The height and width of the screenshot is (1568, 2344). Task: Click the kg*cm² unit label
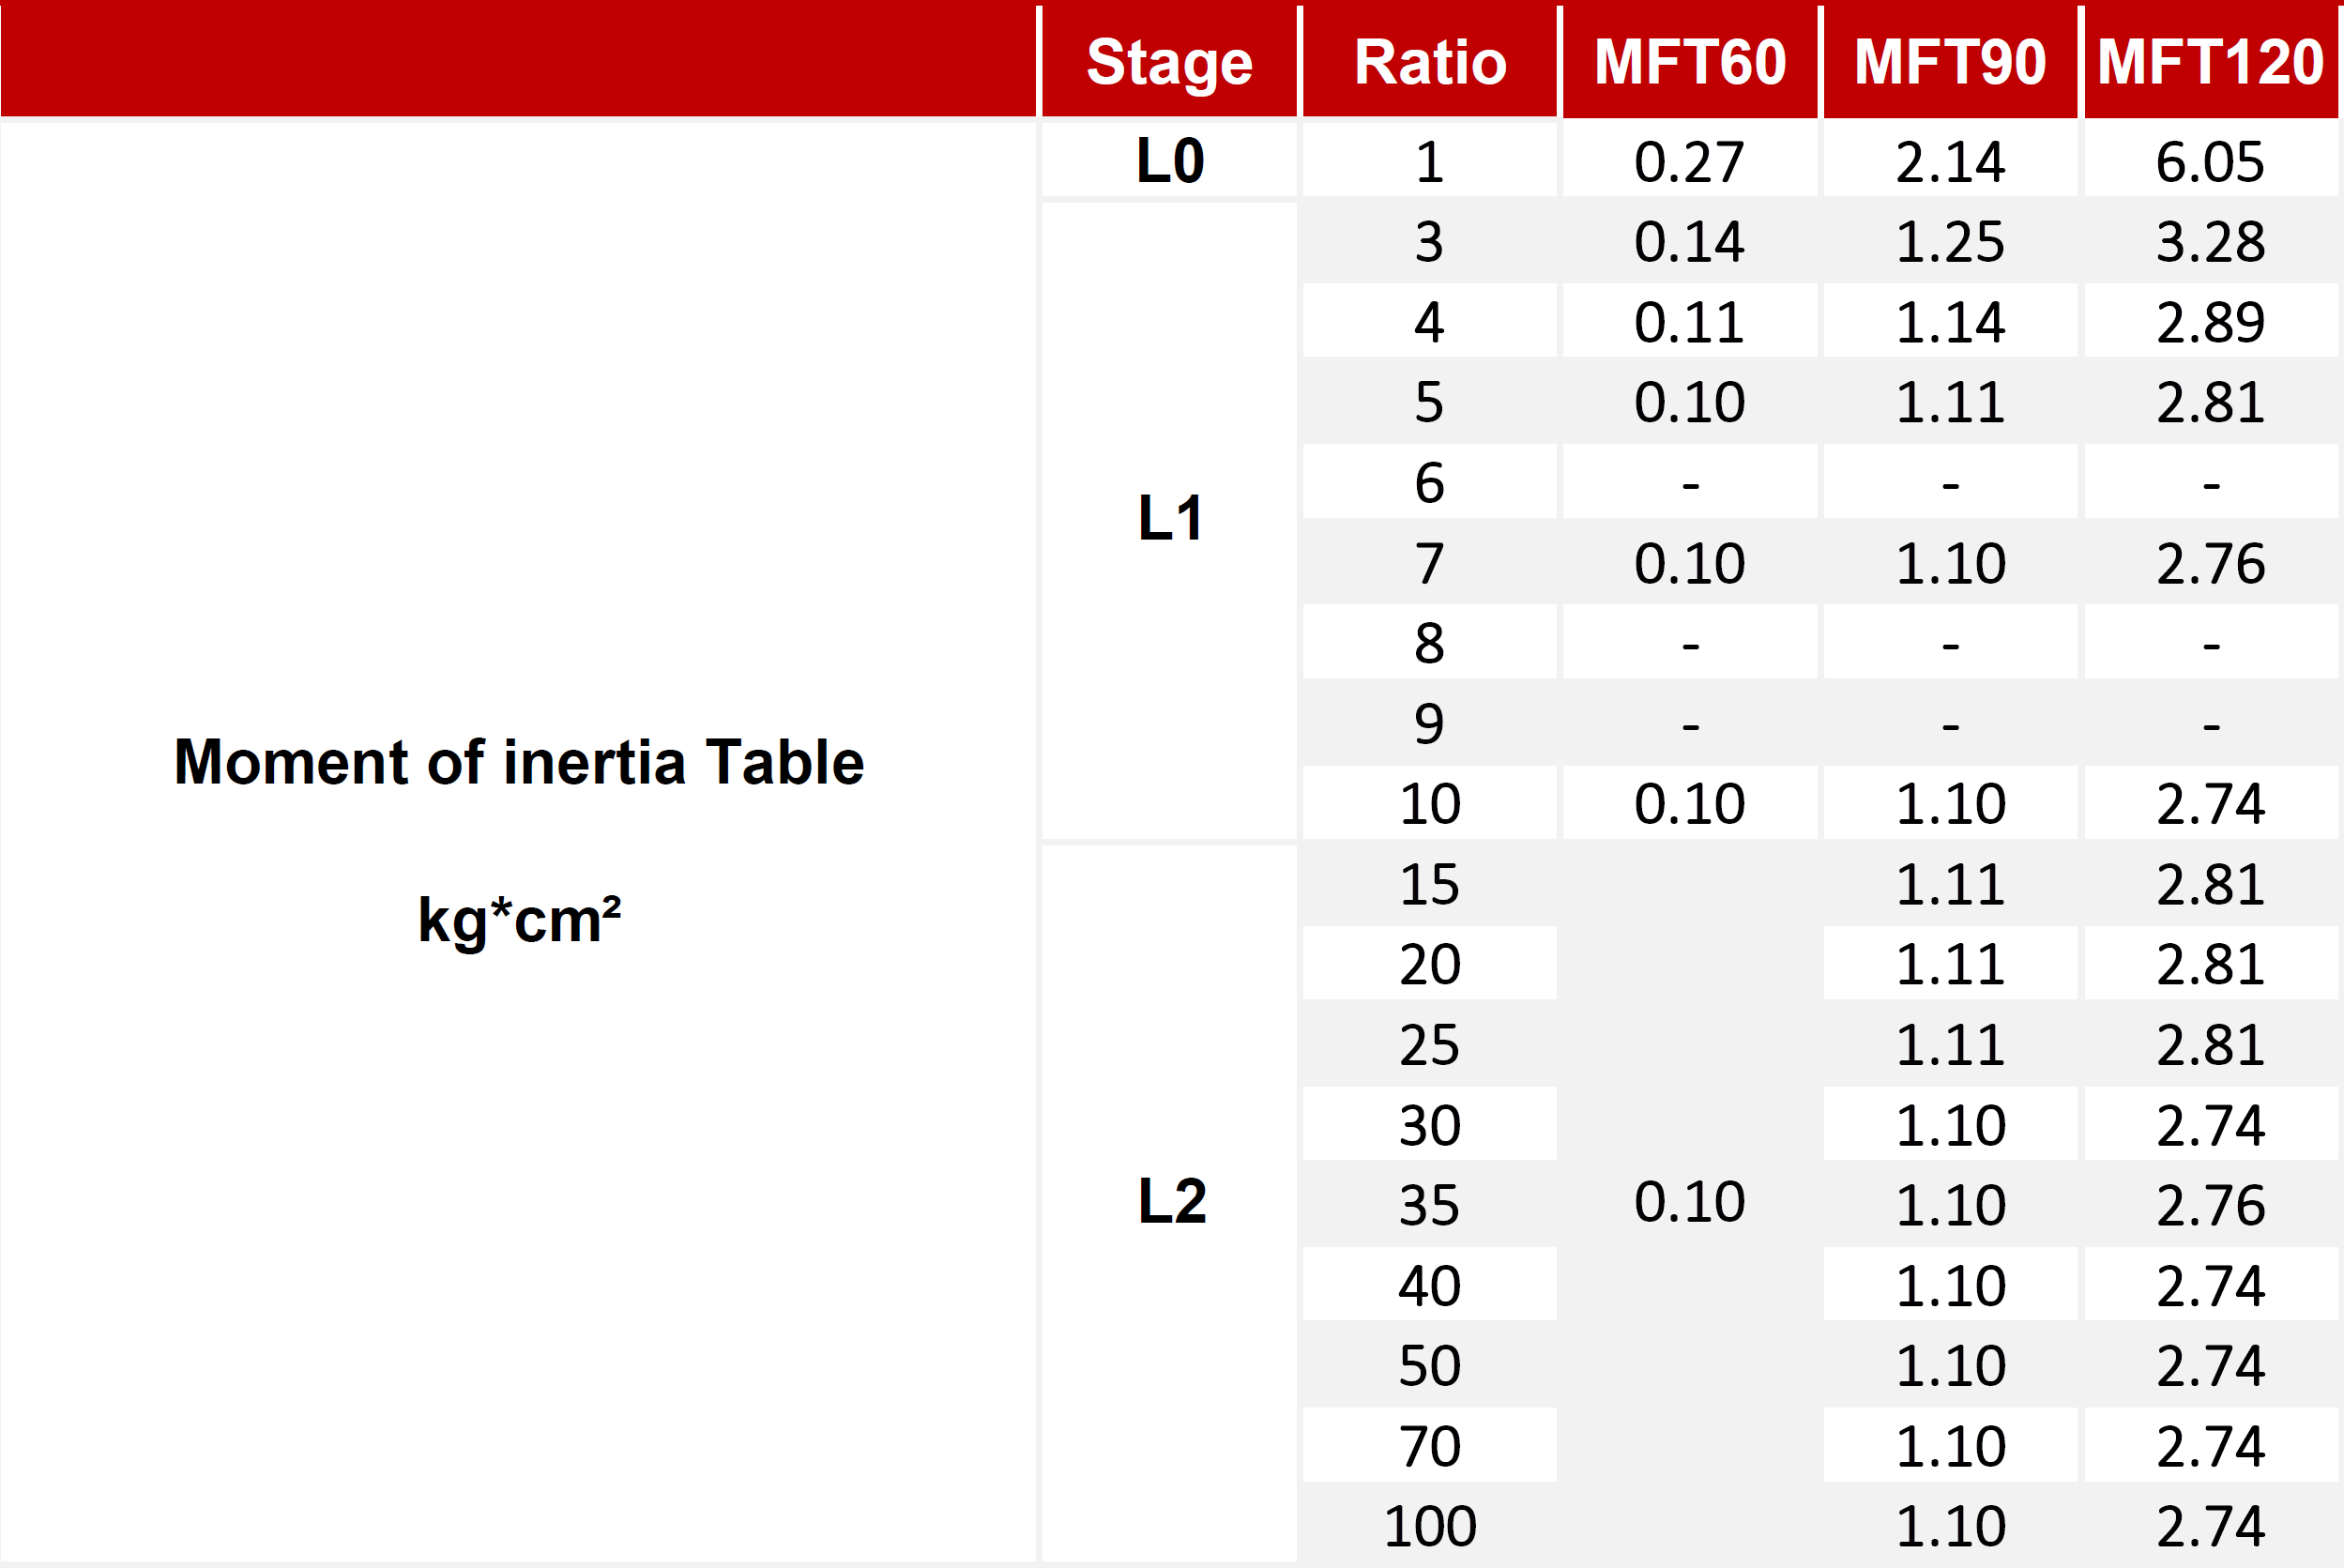[x=518, y=919]
